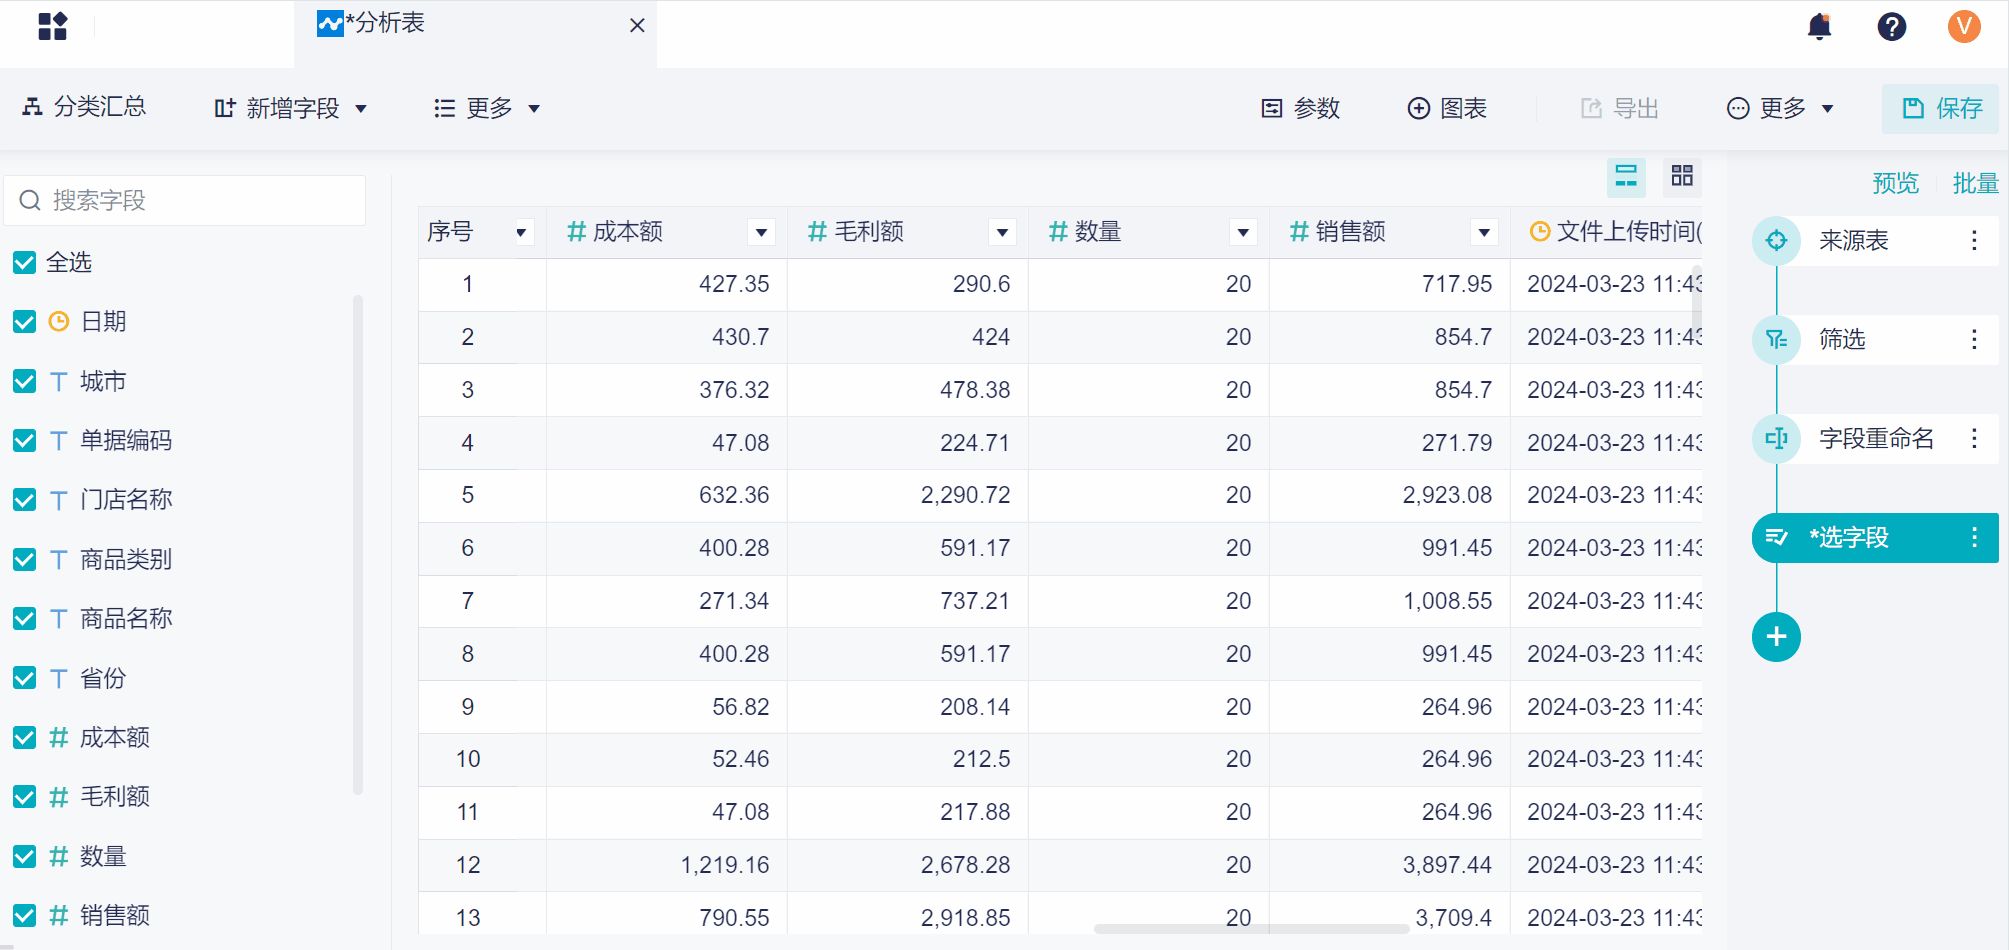The image size is (2009, 950).
Task: Click the notification bell icon
Action: 1819,27
